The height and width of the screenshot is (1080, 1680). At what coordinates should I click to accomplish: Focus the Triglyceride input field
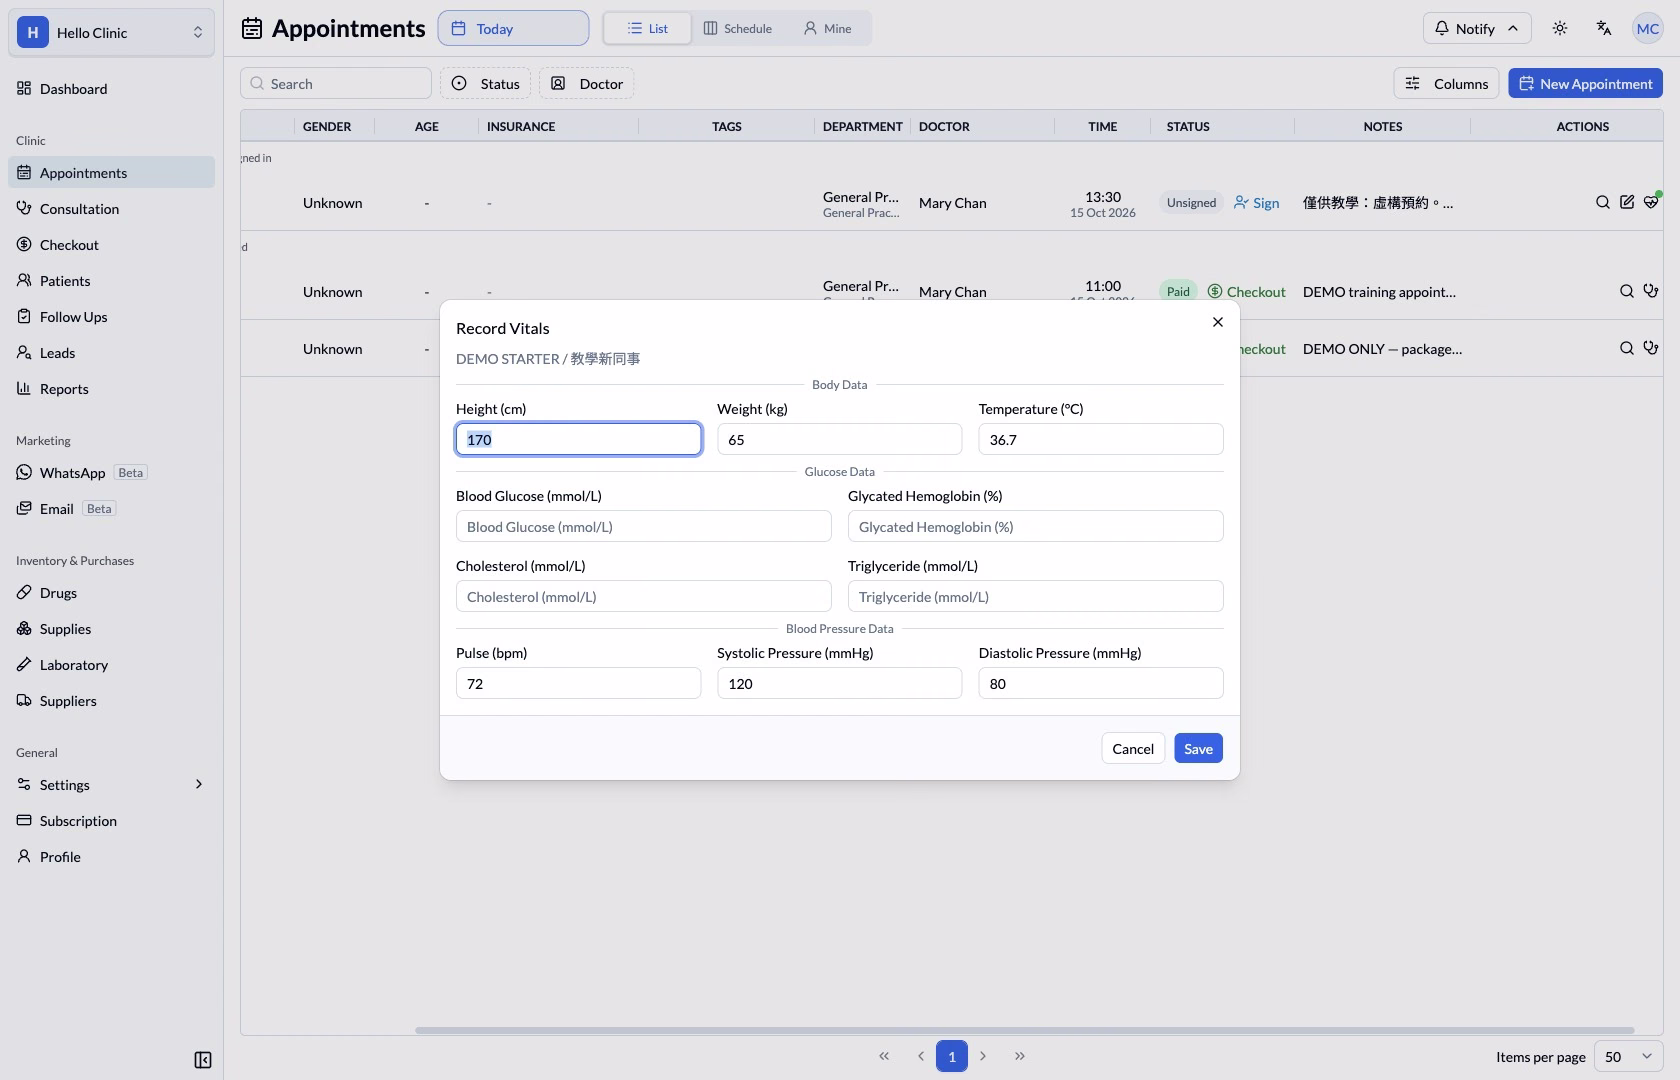pos(1035,597)
